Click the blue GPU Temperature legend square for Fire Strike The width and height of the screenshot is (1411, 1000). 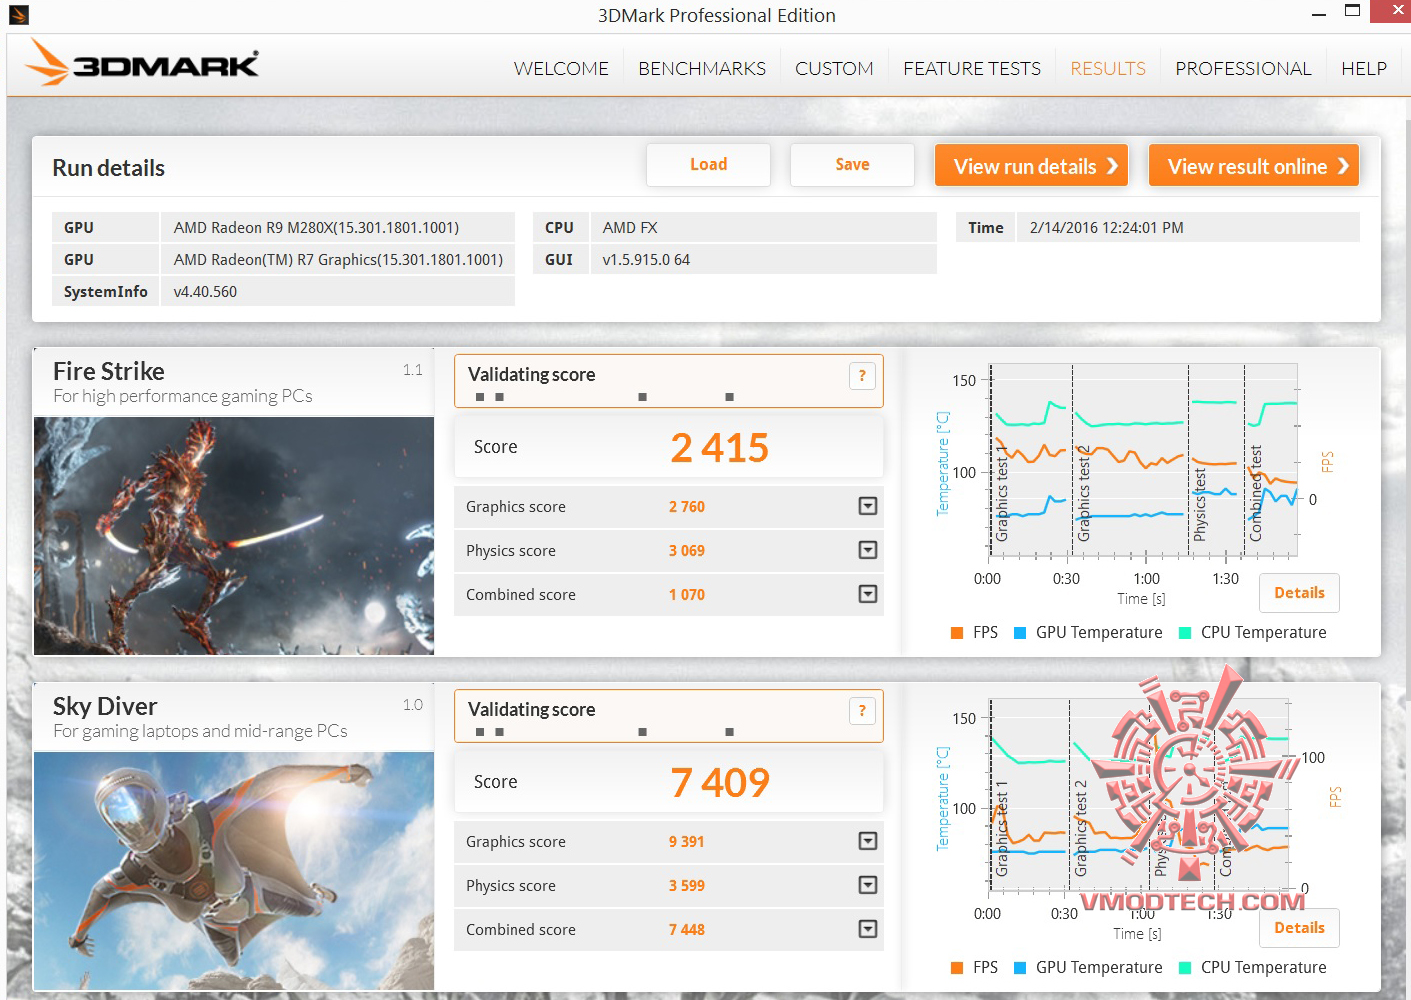1020,633
